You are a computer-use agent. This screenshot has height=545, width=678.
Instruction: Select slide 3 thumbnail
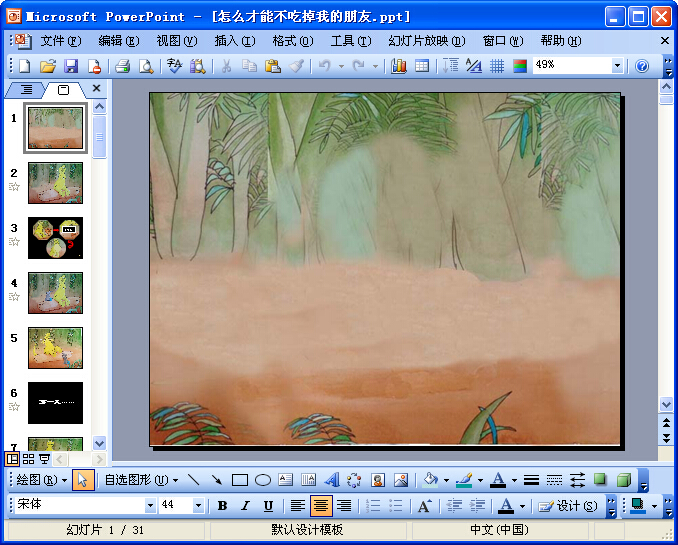[55, 238]
